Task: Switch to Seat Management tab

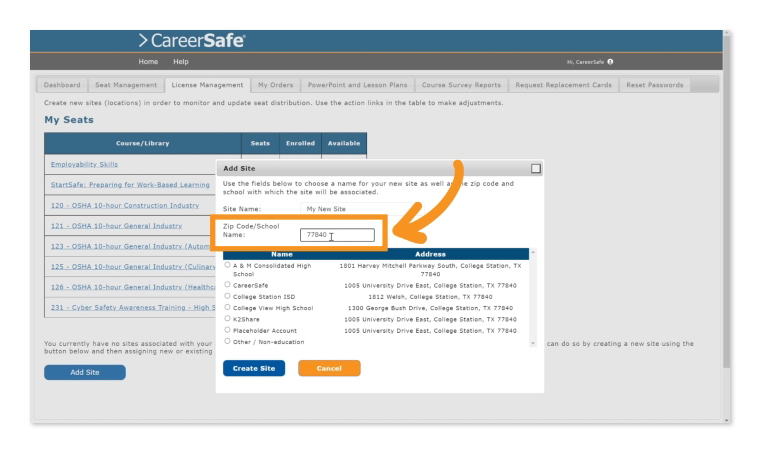Action: 126,85
